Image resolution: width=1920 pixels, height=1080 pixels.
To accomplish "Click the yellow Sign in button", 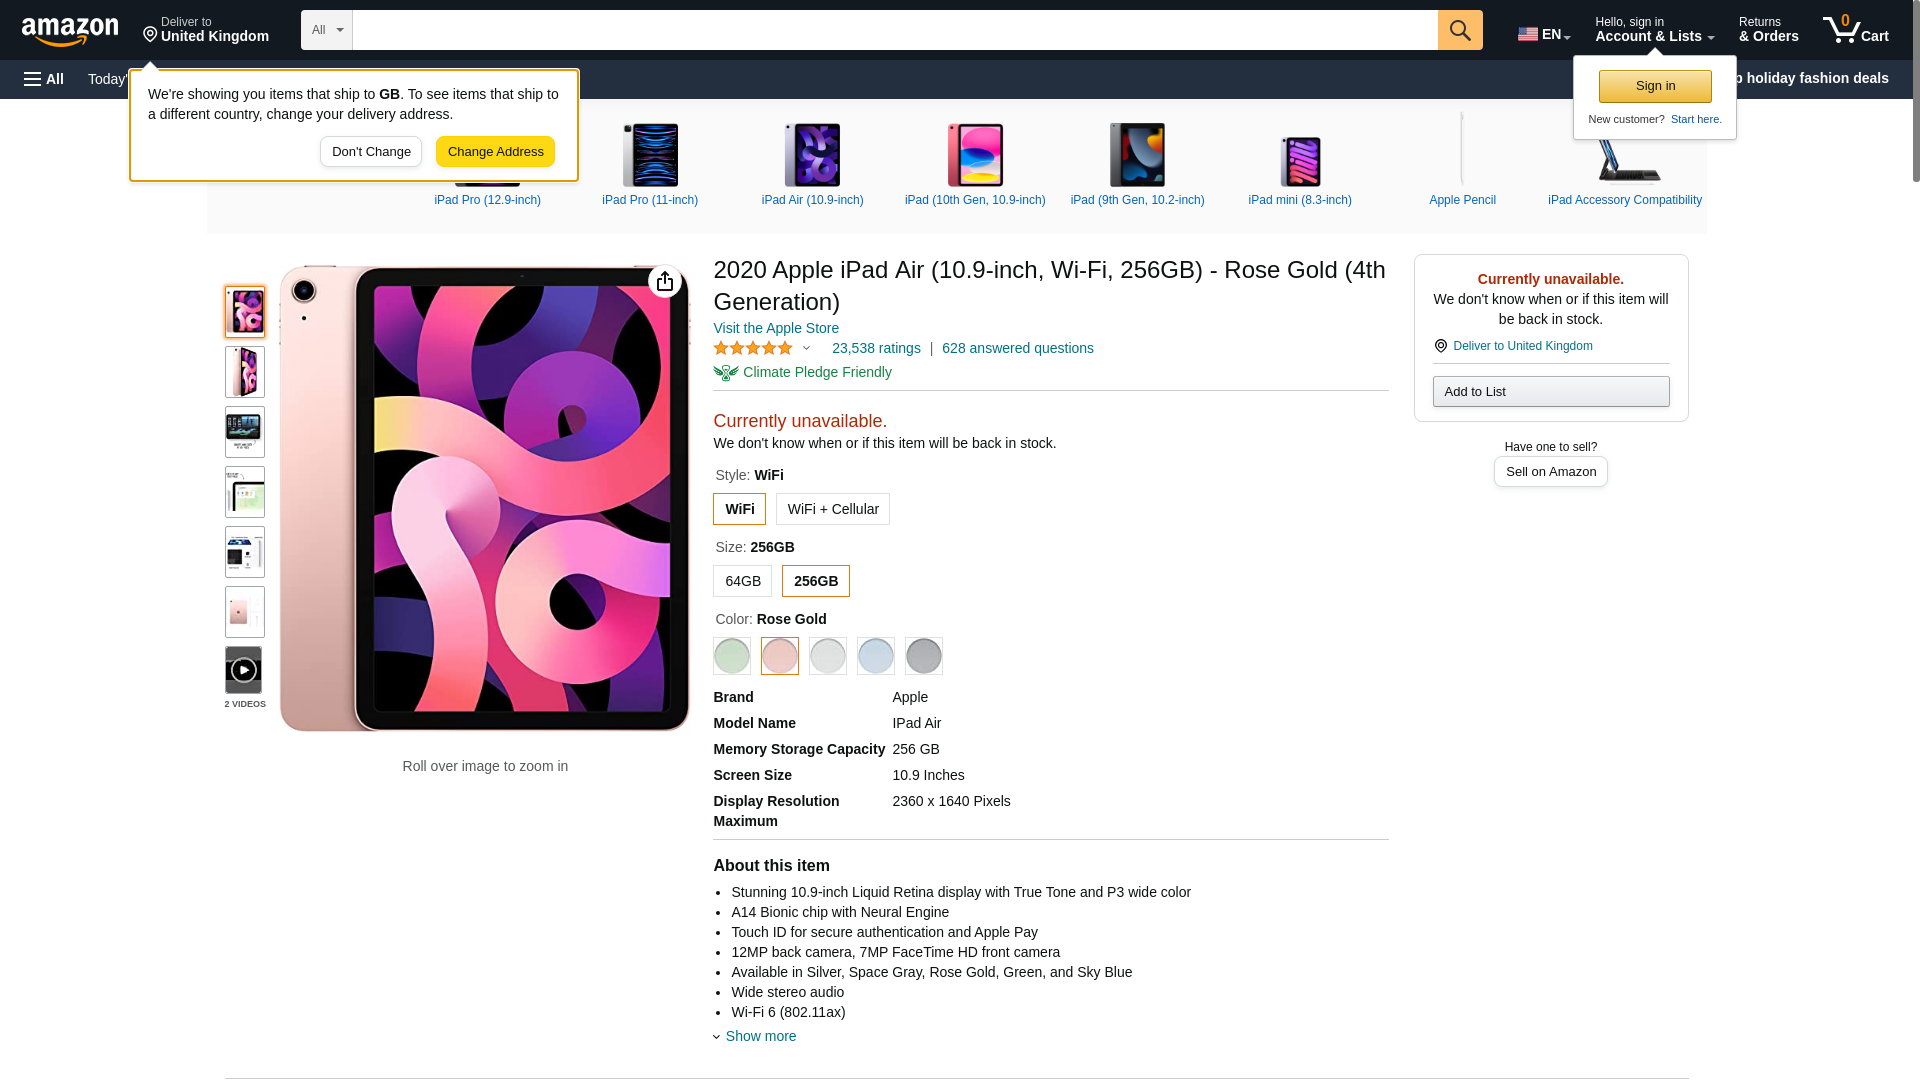I will point(1655,86).
